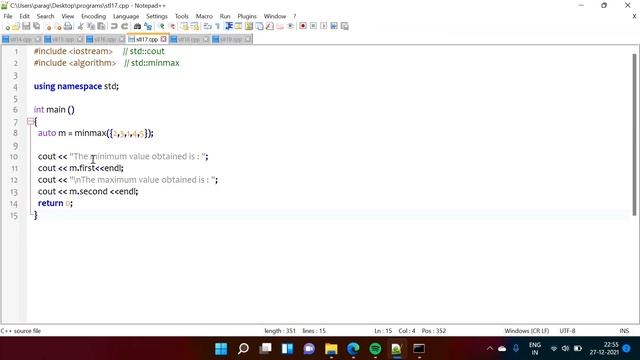640x360 pixels.
Task: Open Microsoft Edge from the taskbar
Action: point(353,349)
